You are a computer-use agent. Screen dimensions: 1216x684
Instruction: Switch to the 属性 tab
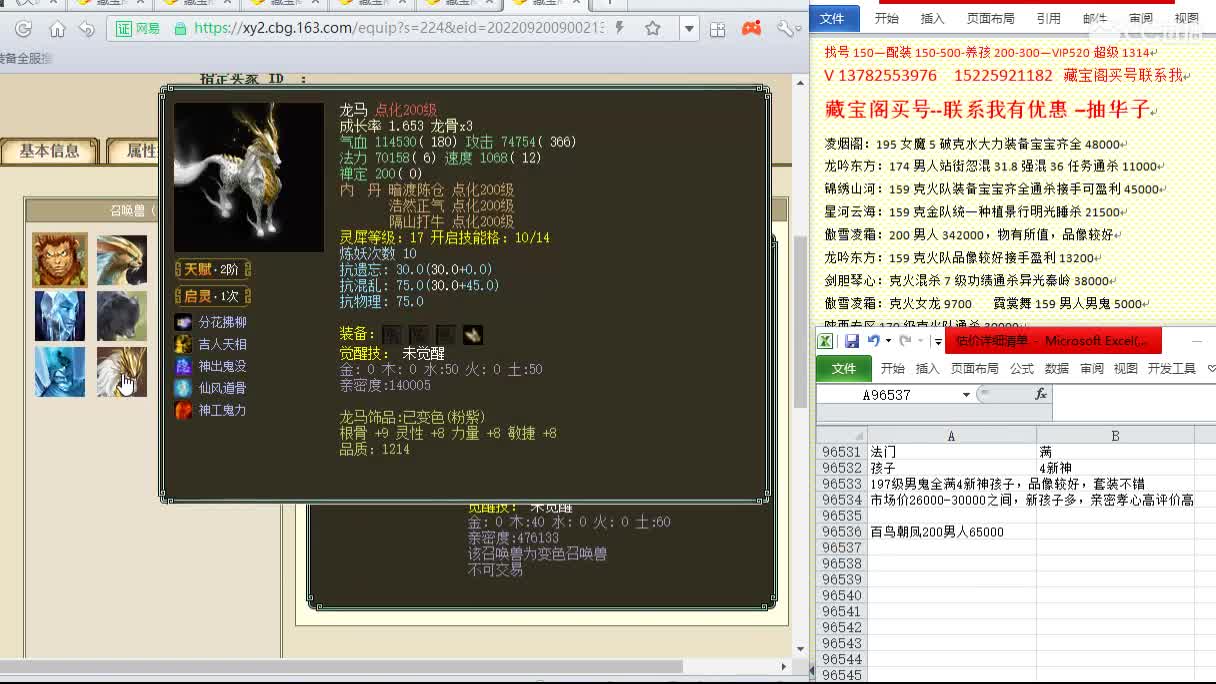[135, 151]
